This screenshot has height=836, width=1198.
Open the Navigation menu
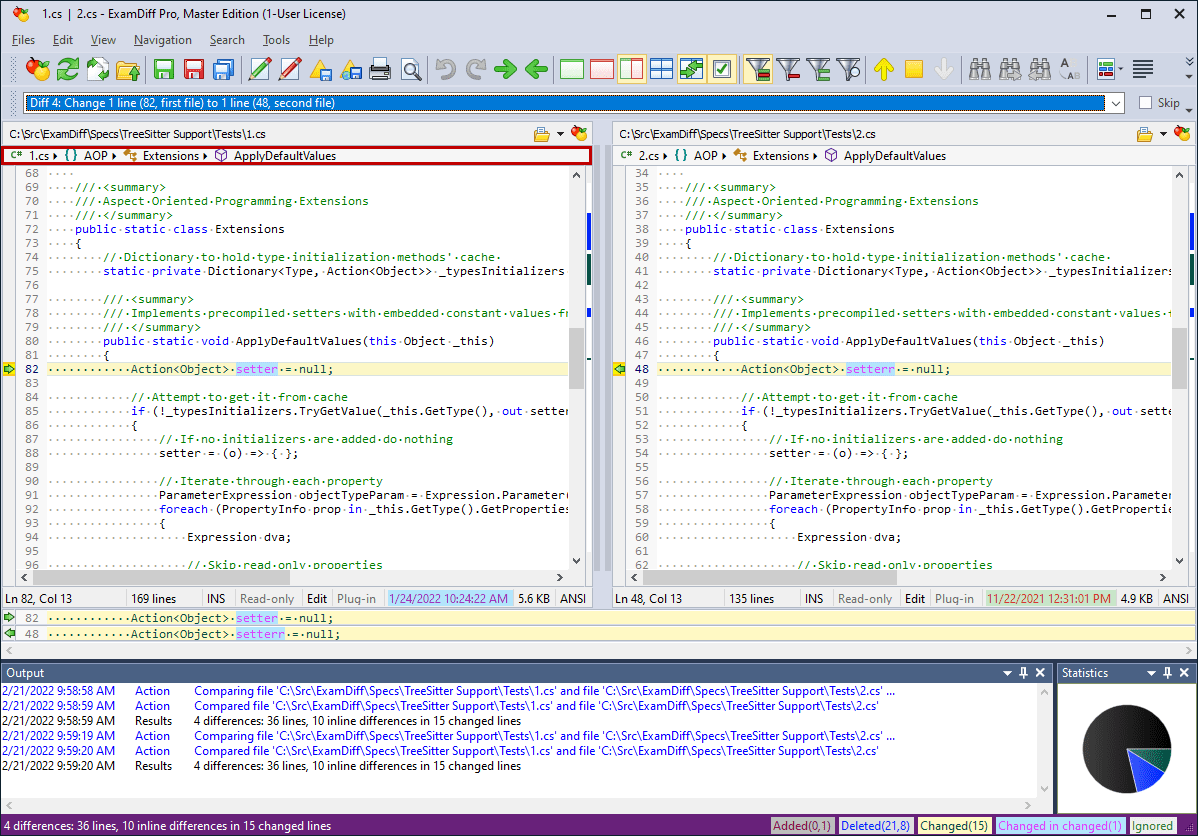point(162,40)
